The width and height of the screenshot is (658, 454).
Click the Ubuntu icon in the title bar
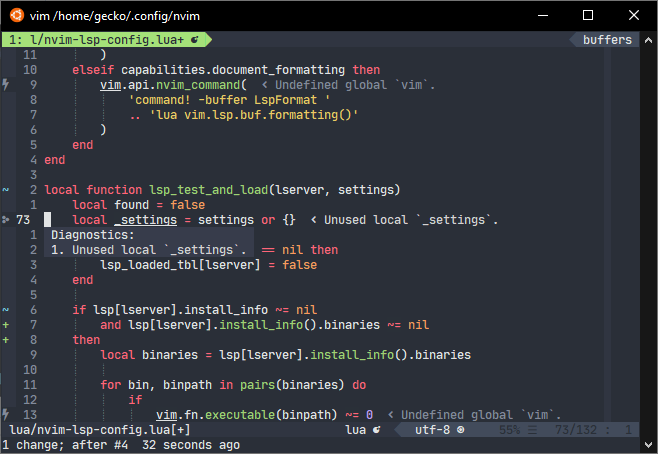16,15
